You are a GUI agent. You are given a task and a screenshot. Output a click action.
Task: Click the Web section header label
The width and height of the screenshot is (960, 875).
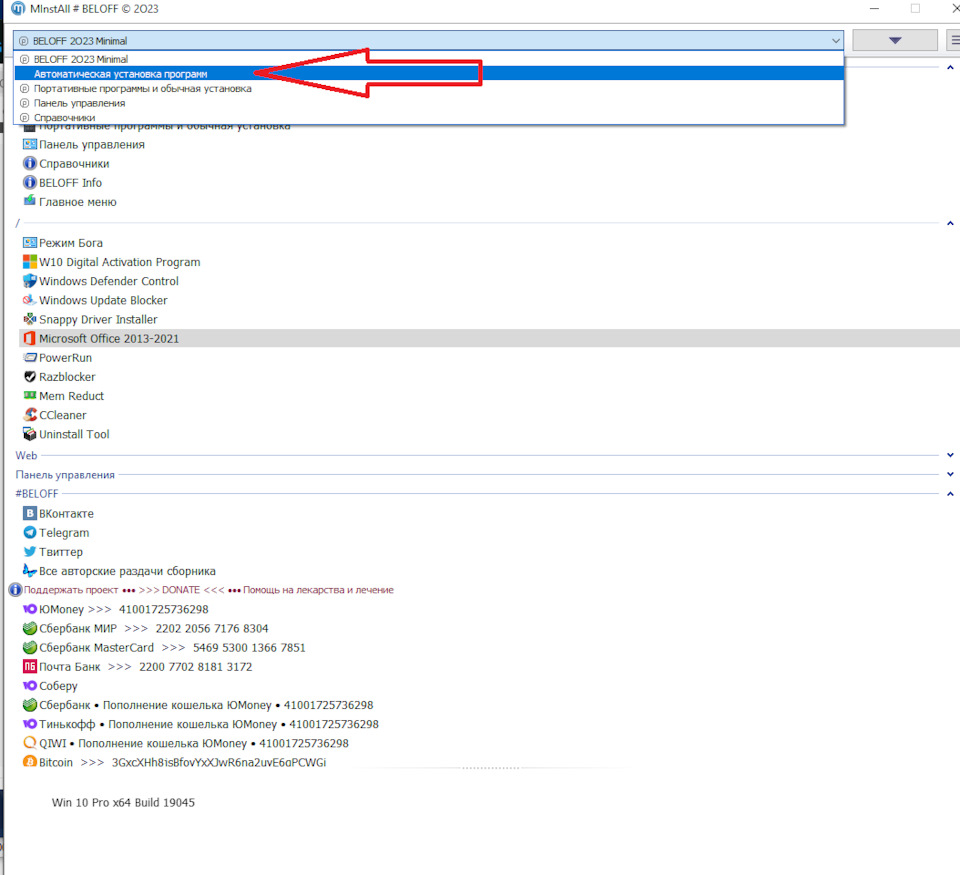26,455
